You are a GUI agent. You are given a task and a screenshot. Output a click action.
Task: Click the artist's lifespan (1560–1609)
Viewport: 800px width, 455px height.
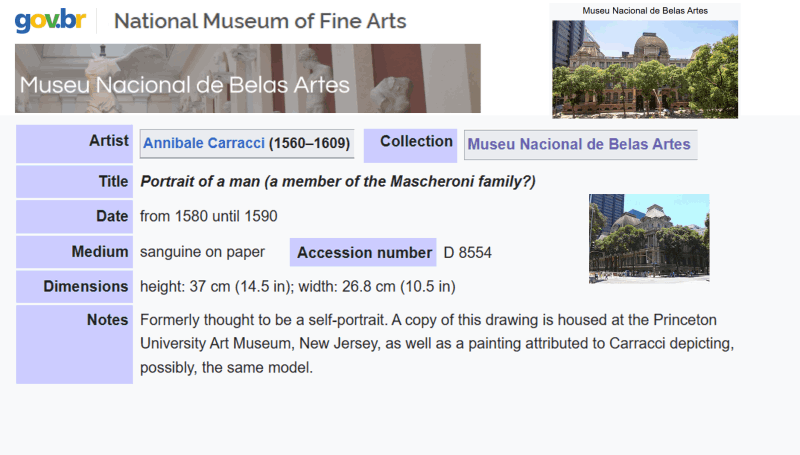(x=309, y=144)
